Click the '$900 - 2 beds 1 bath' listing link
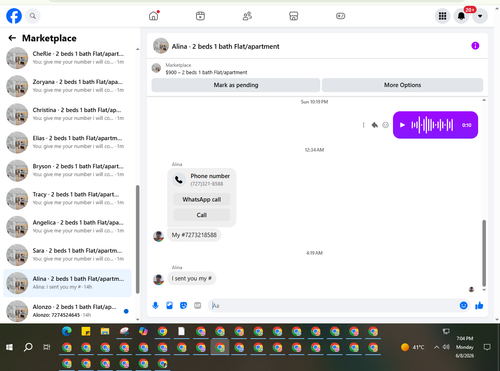 pyautogui.click(x=206, y=72)
